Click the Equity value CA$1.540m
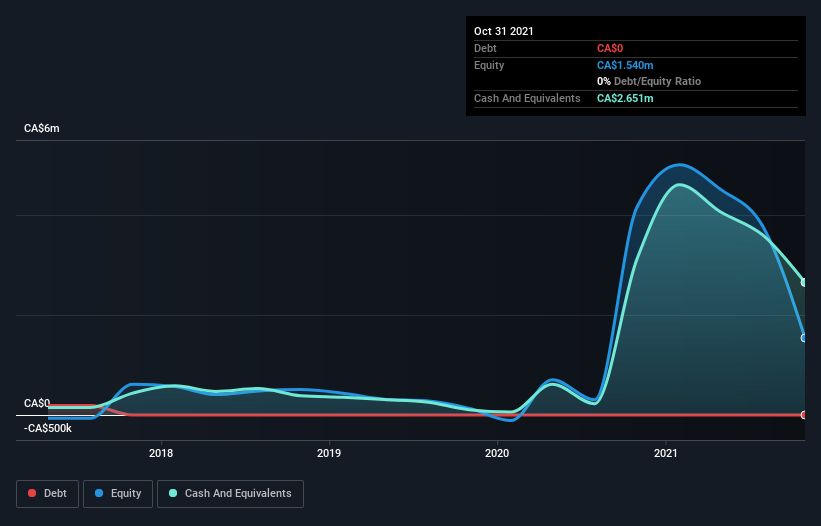The width and height of the screenshot is (821, 526). (x=625, y=65)
